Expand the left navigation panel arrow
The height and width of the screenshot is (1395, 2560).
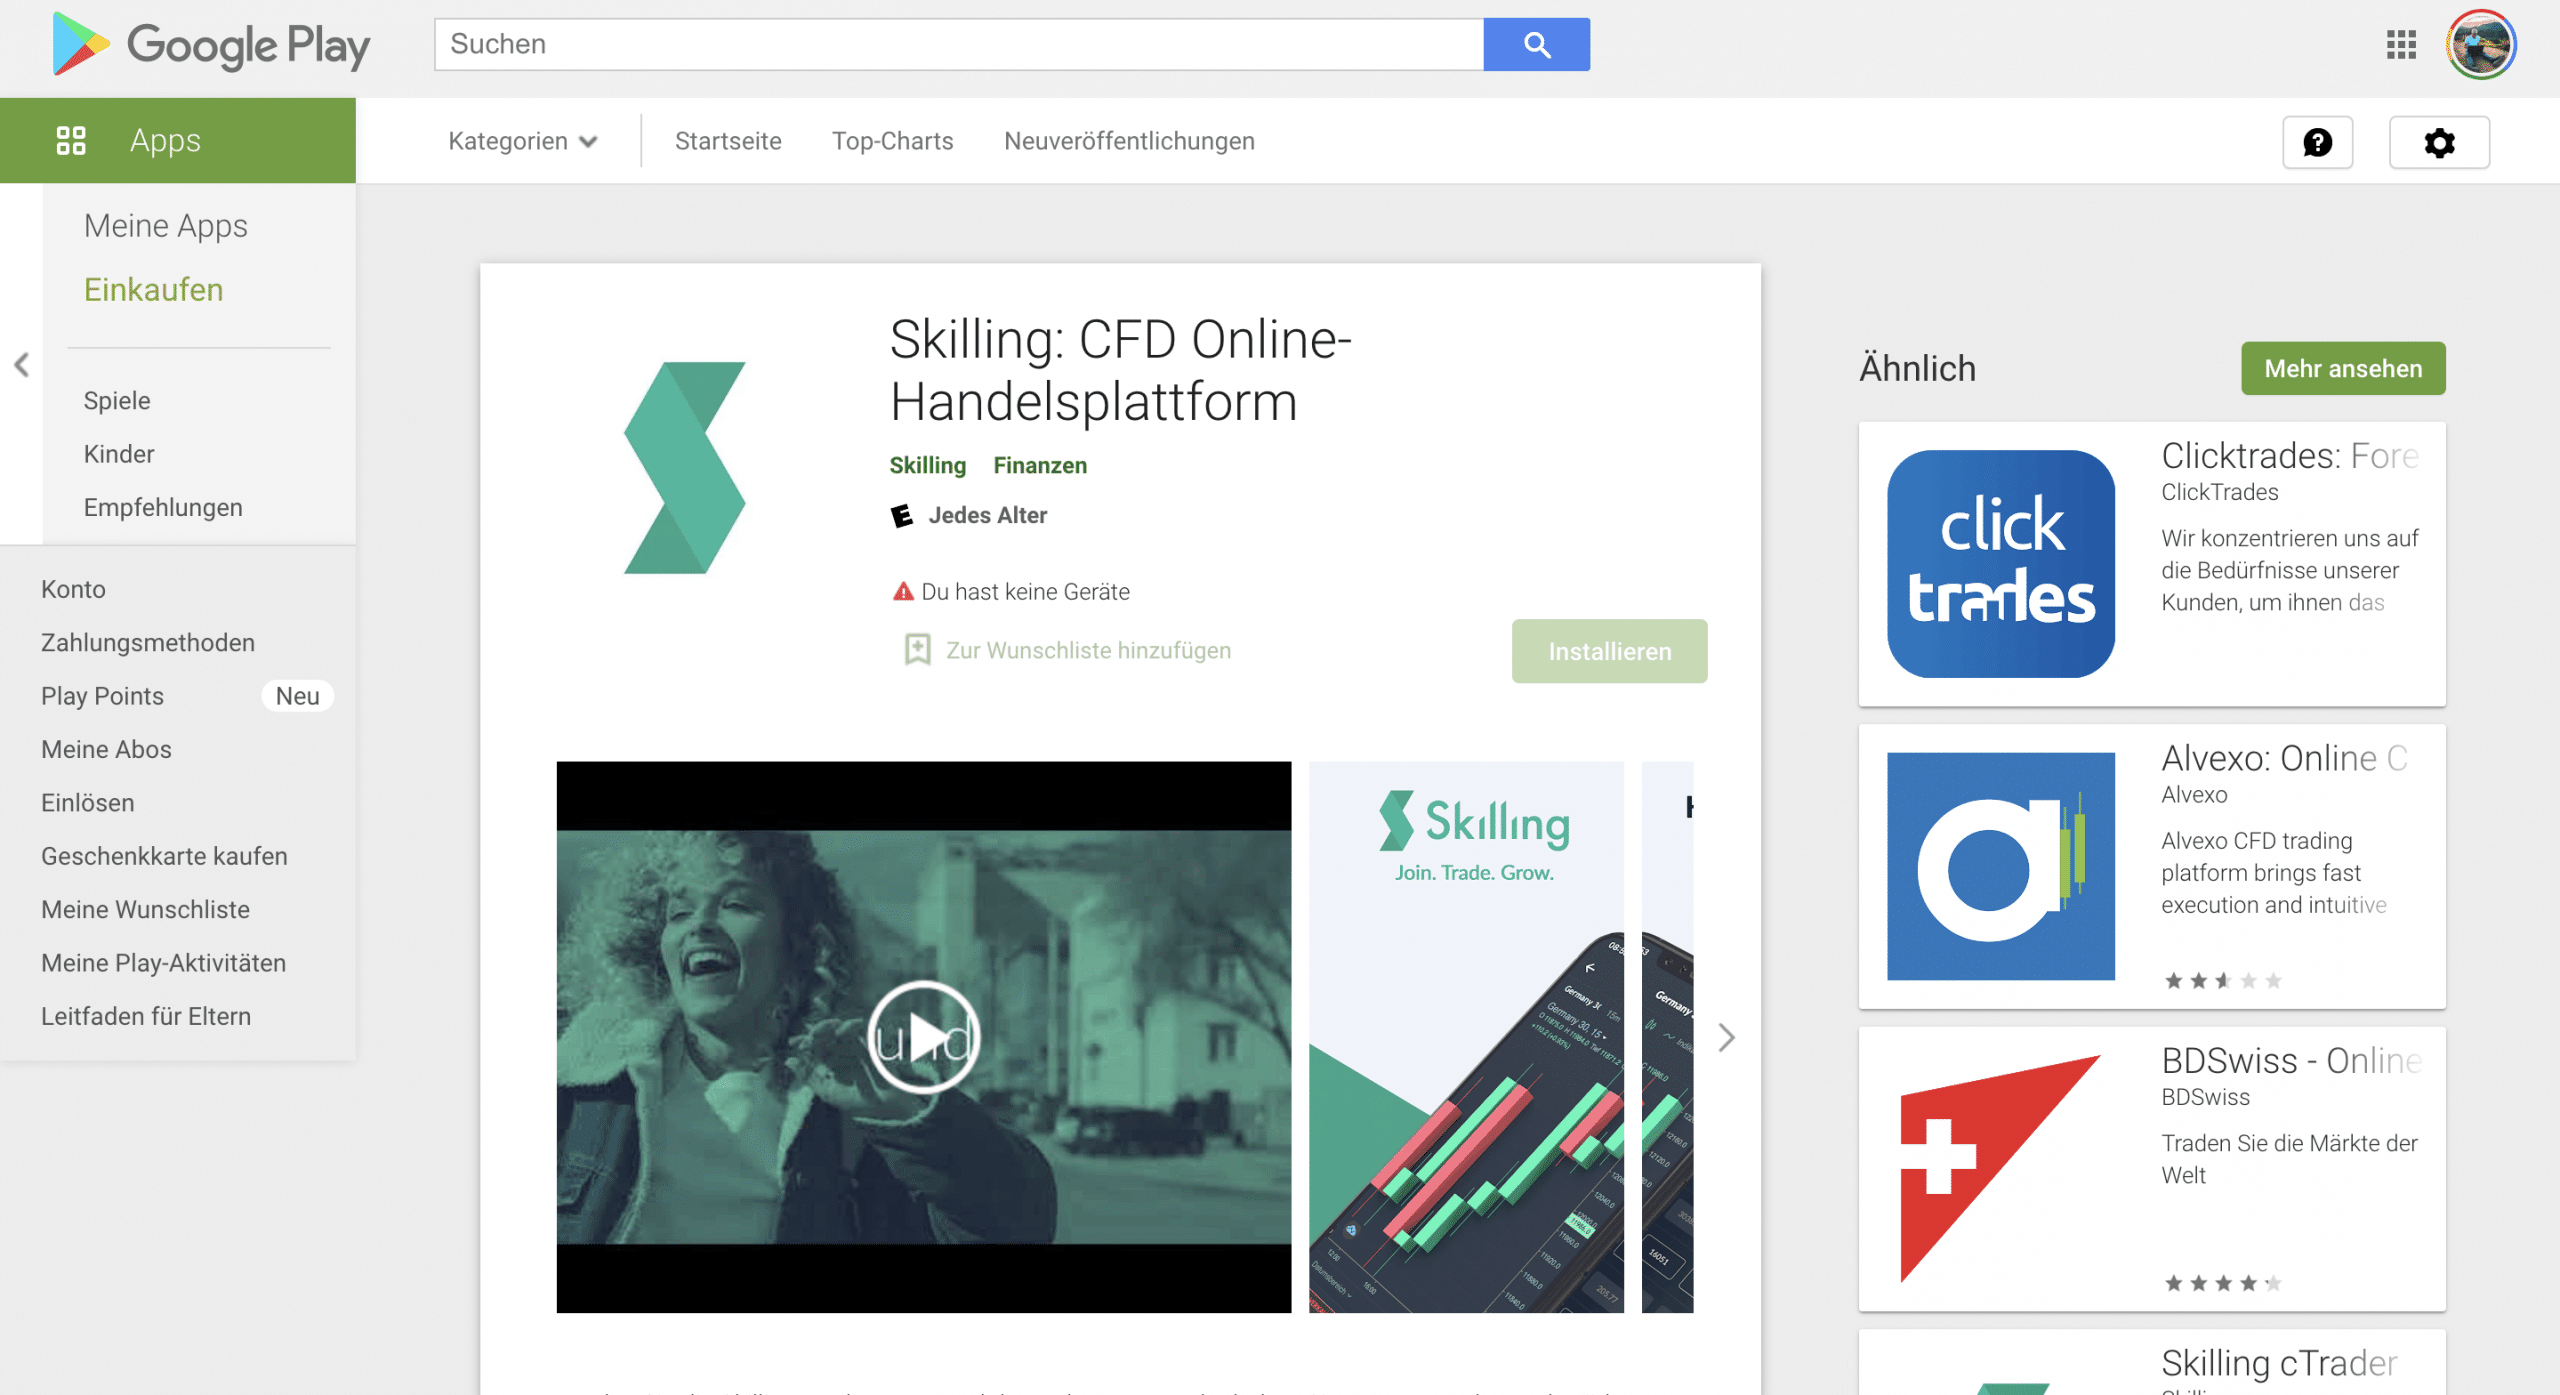21,364
